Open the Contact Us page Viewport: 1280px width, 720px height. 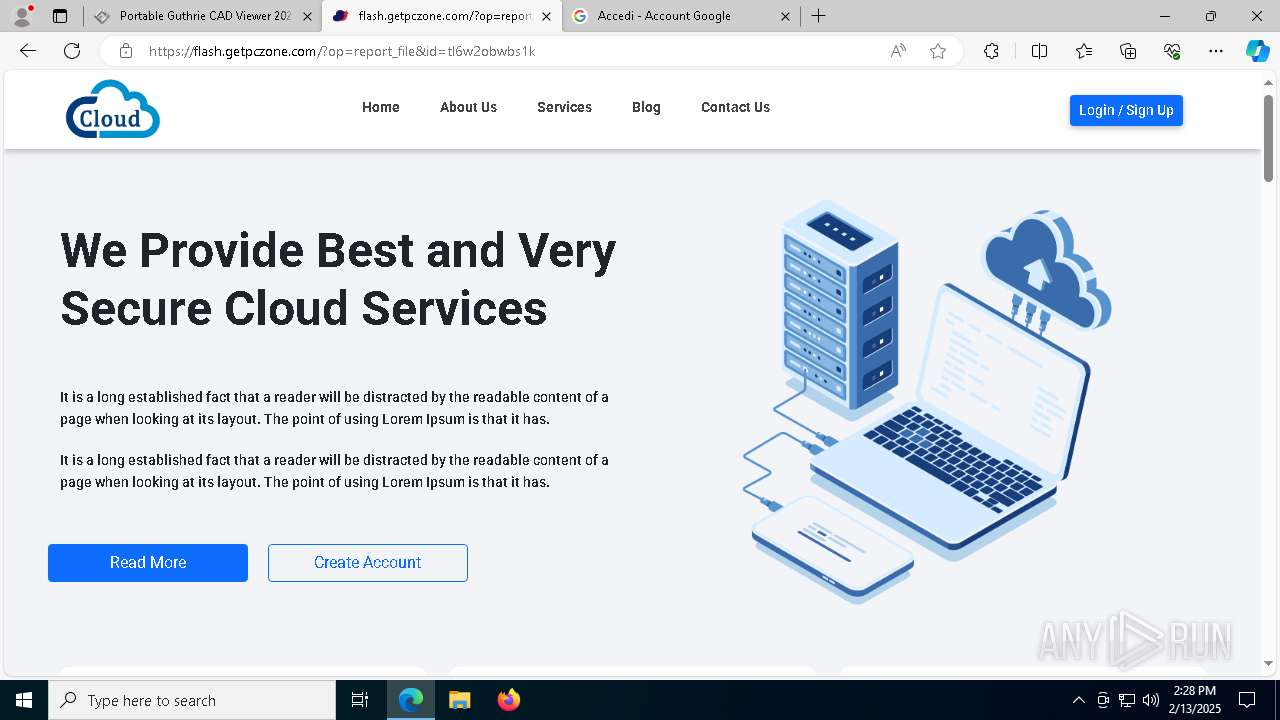(x=735, y=107)
